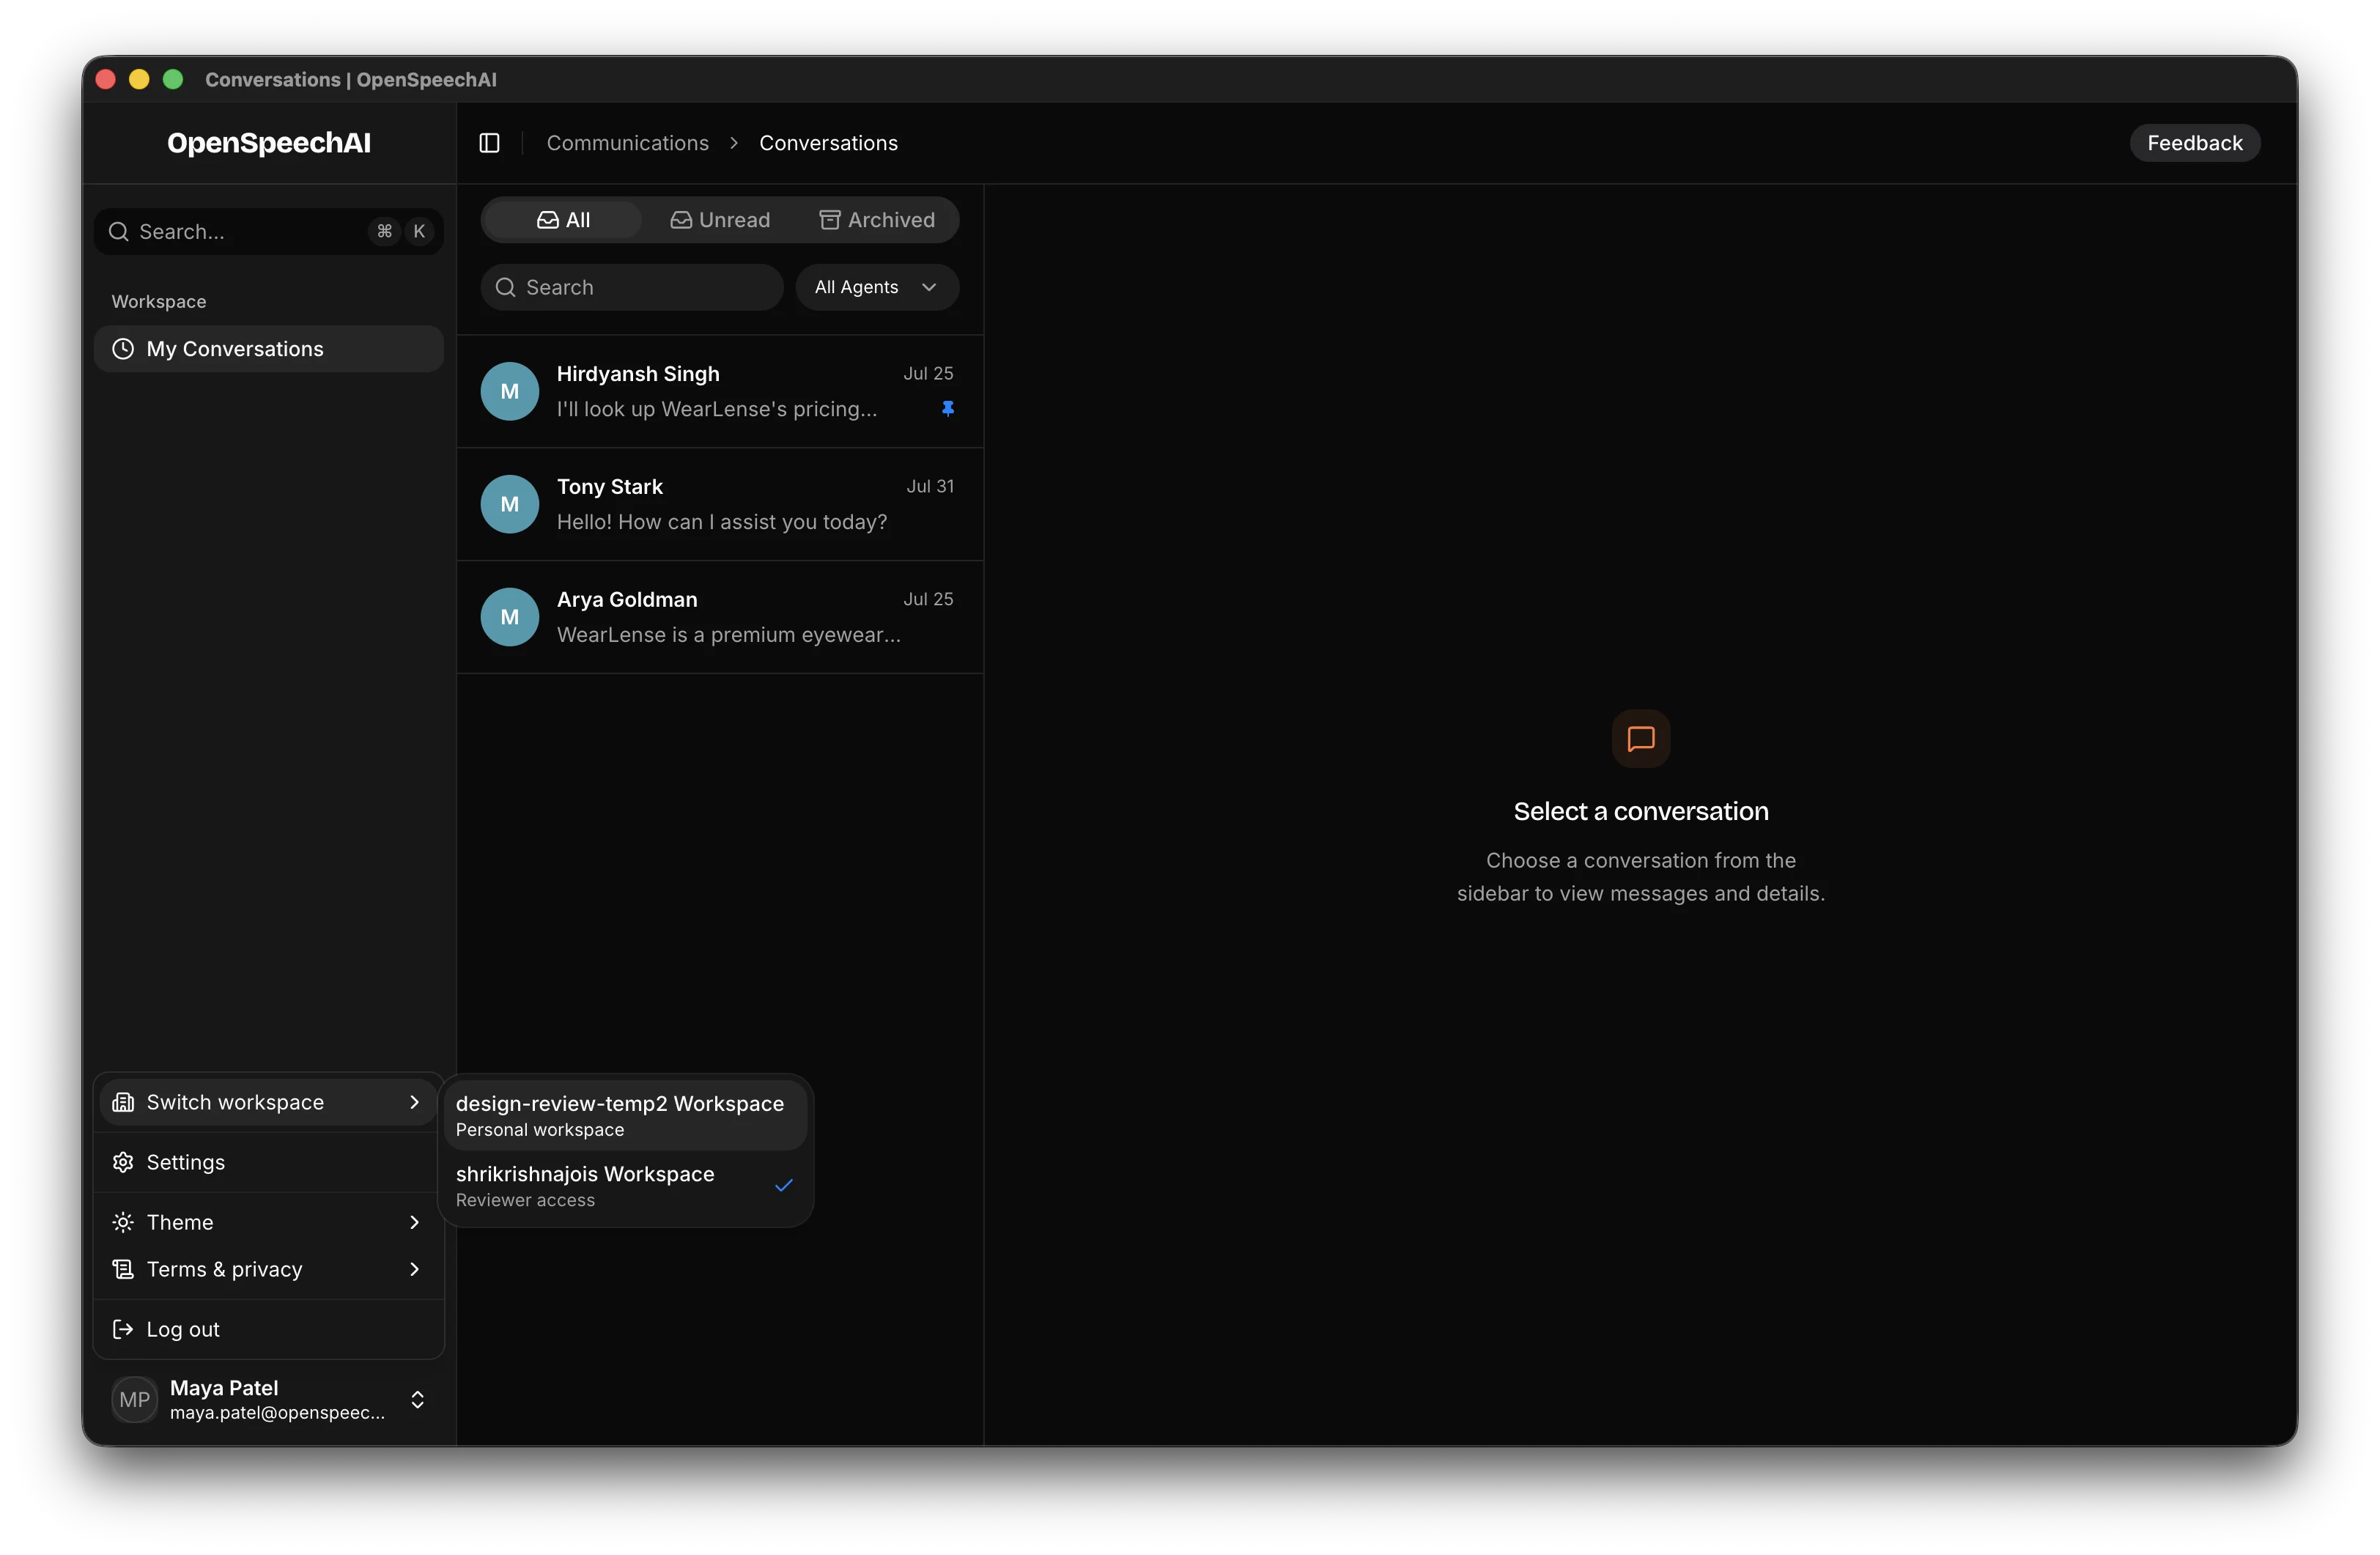
Task: Focus the conversations Search field
Action: (632, 288)
